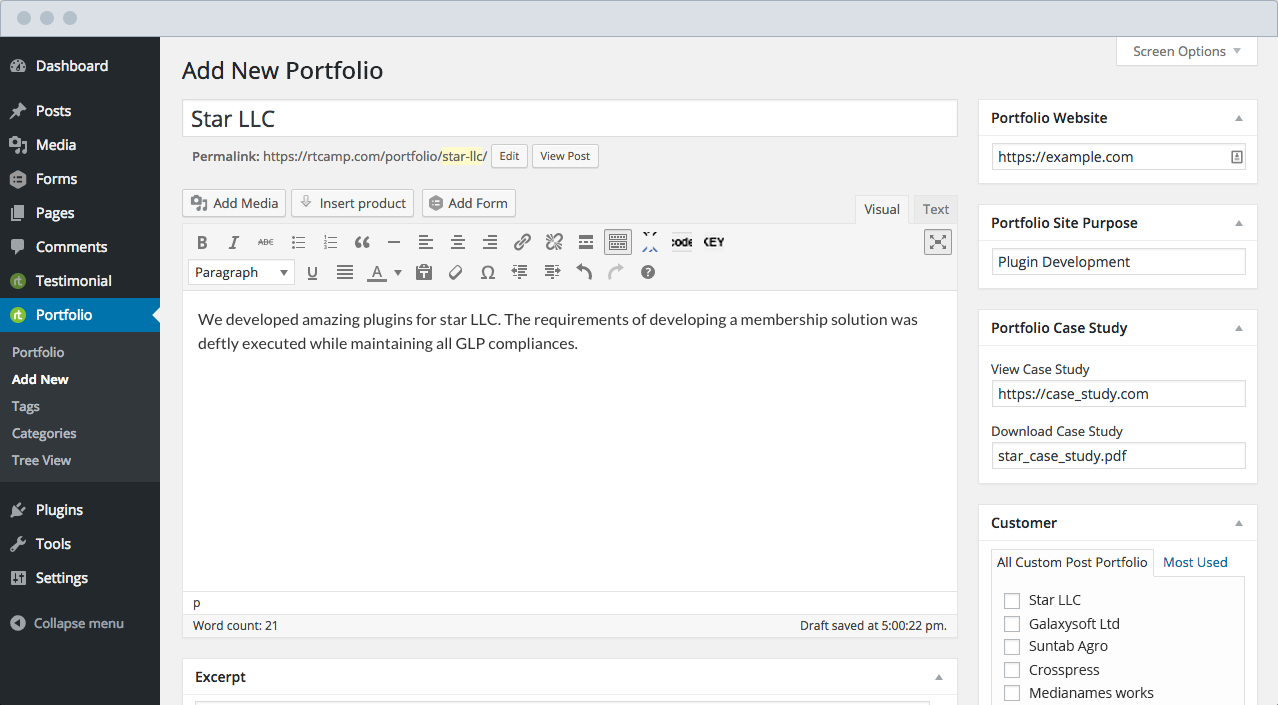Viewport: 1278px width, 705px height.
Task: Open the Paragraph format dropdown
Action: click(241, 272)
